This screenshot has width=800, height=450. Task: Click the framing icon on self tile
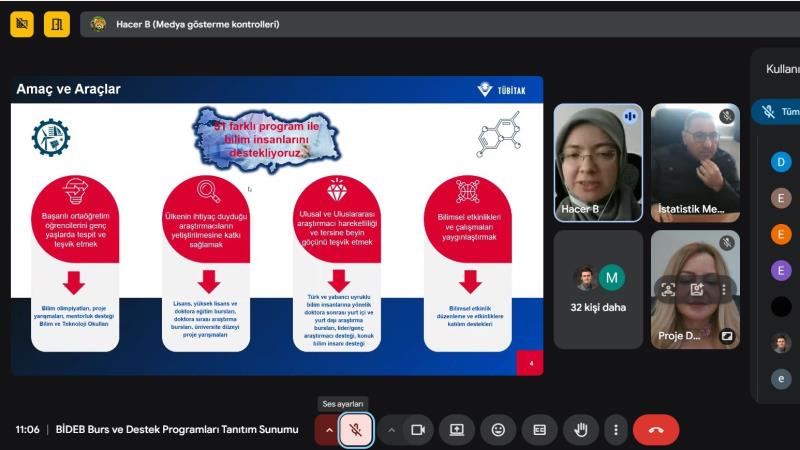pos(668,290)
